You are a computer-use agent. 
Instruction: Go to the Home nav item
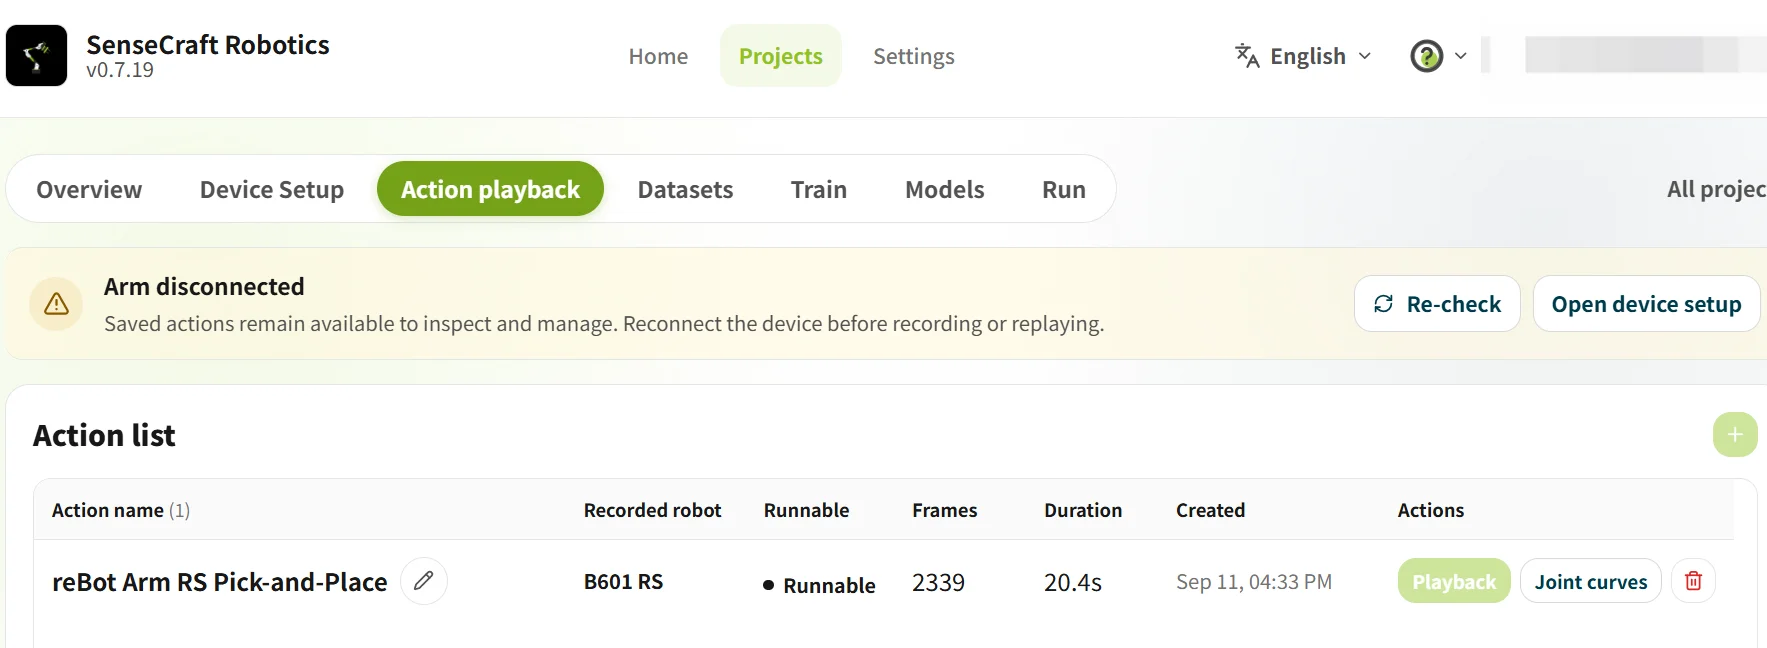[658, 56]
